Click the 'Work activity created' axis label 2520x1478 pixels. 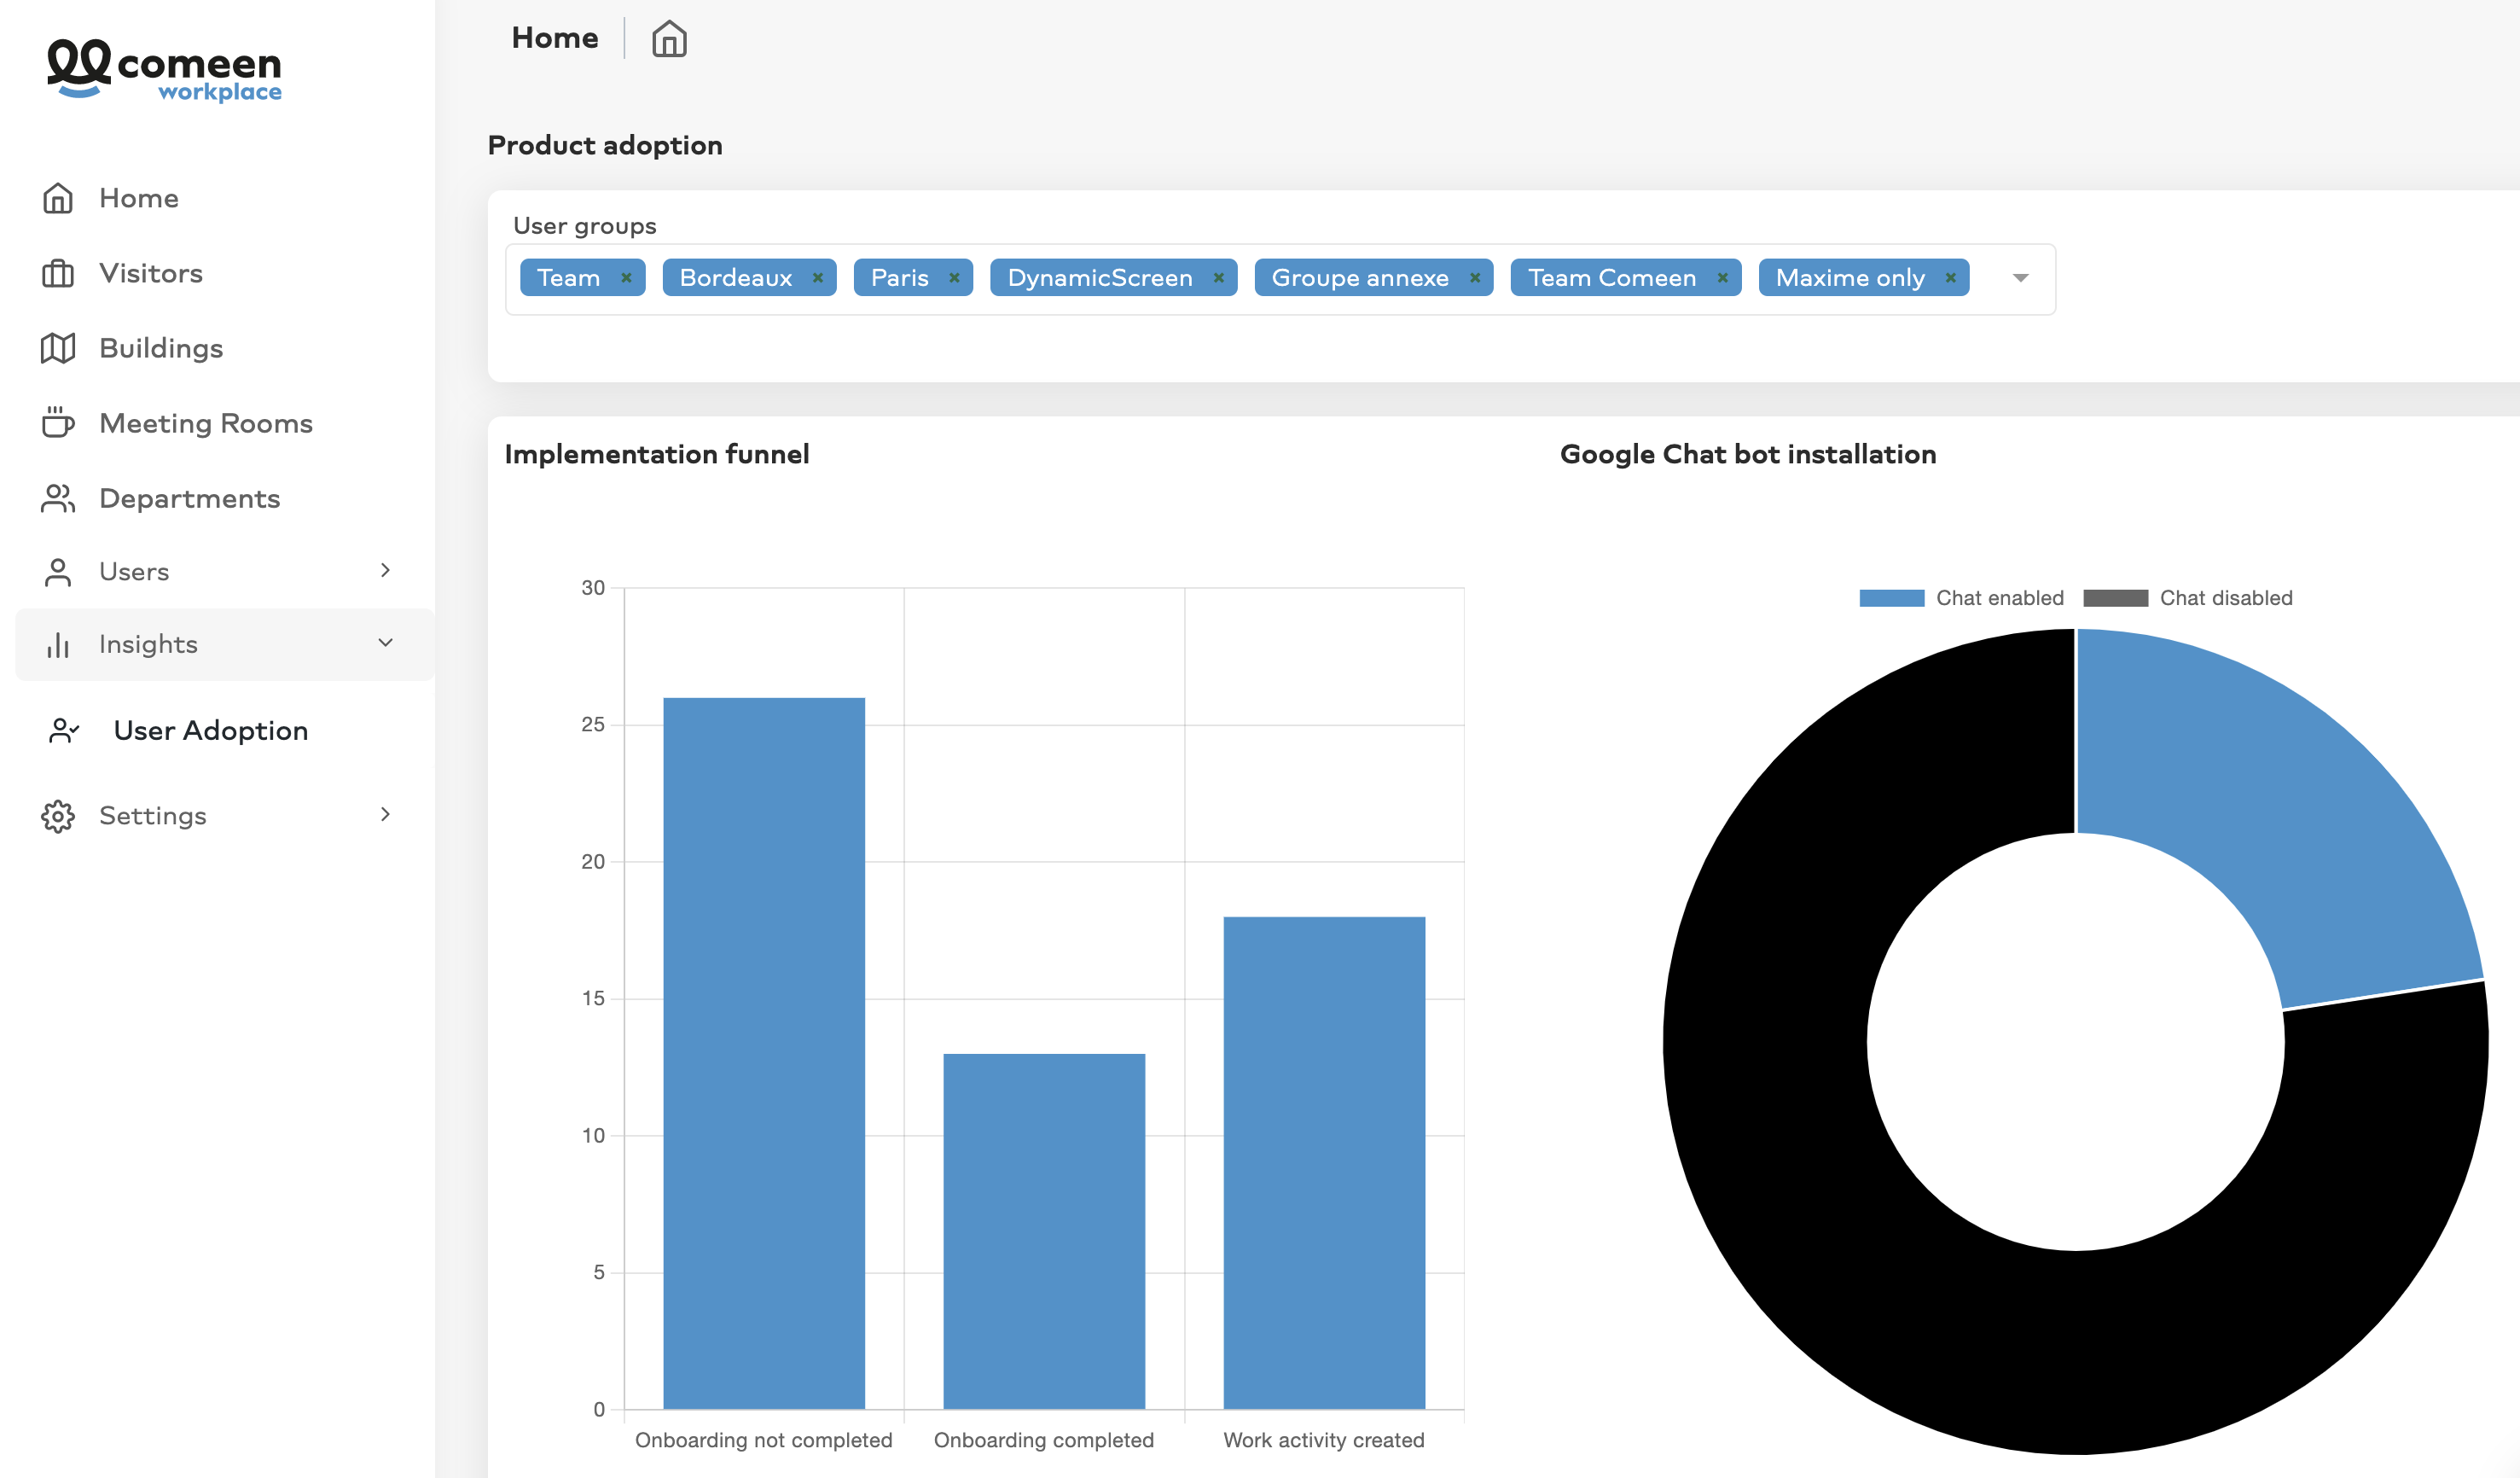tap(1324, 1440)
